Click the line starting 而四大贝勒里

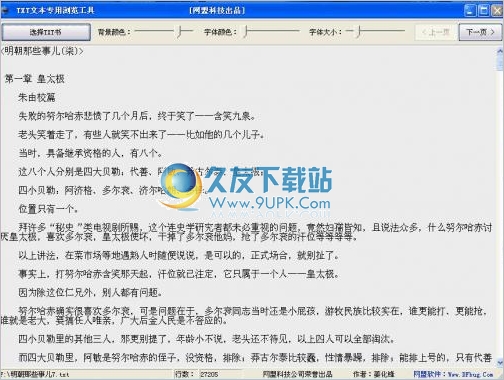(x=255, y=358)
